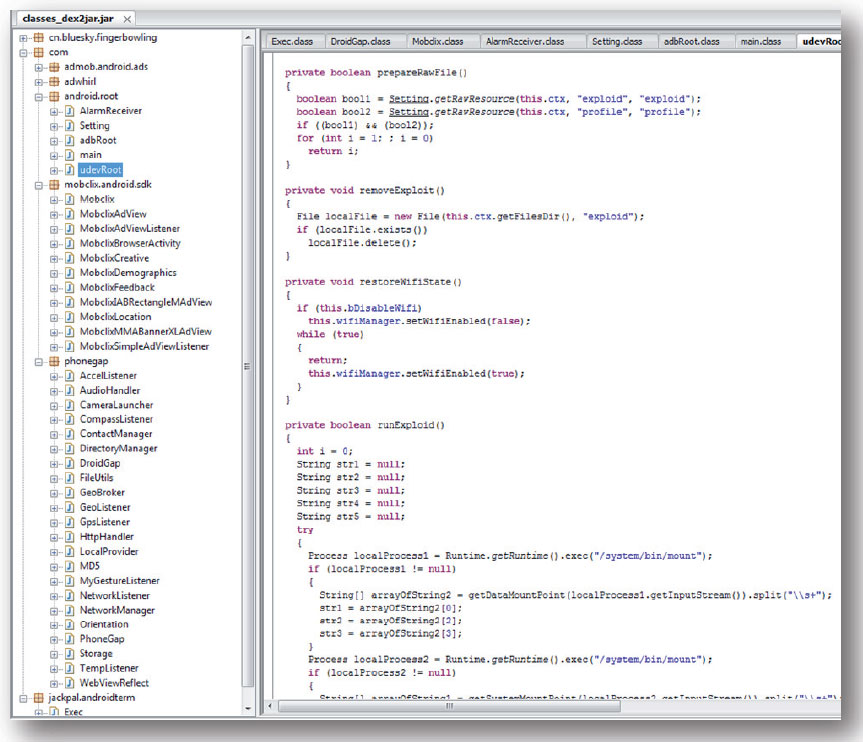Click the Mobclix class file icon
The image size is (863, 742).
69,199
